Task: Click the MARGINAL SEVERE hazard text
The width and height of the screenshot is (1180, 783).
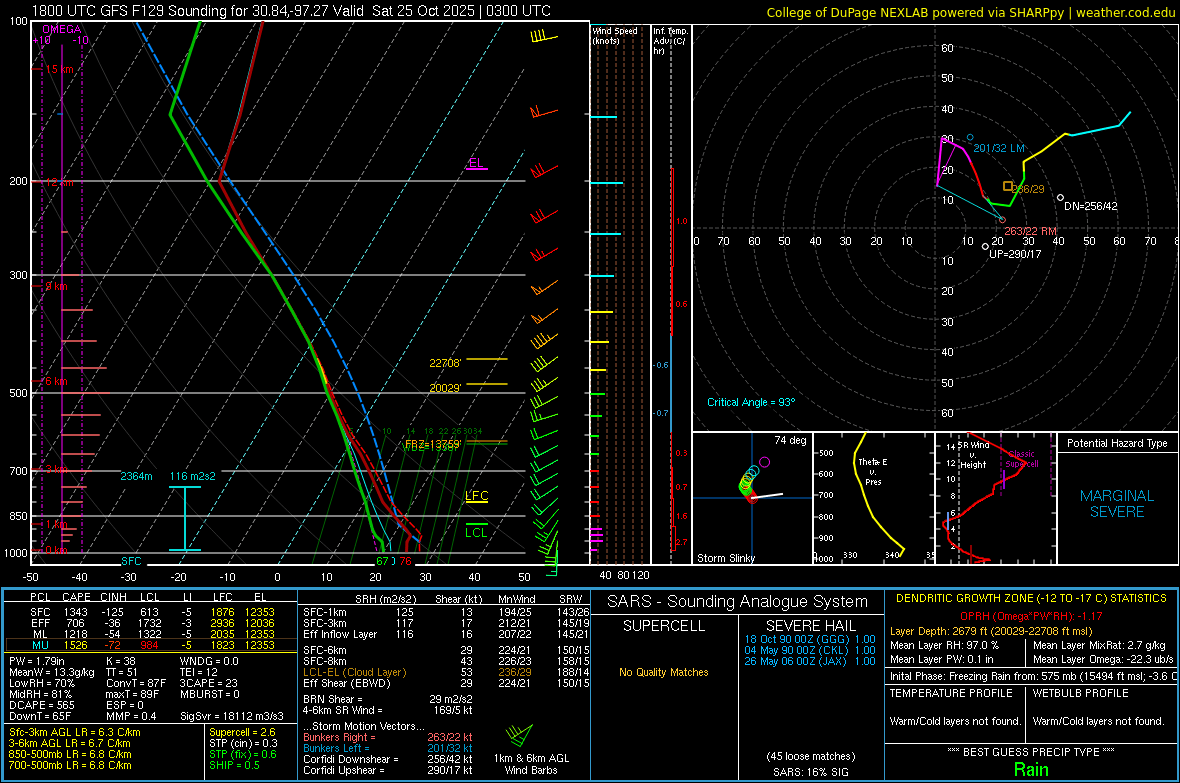Action: [x=1117, y=504]
